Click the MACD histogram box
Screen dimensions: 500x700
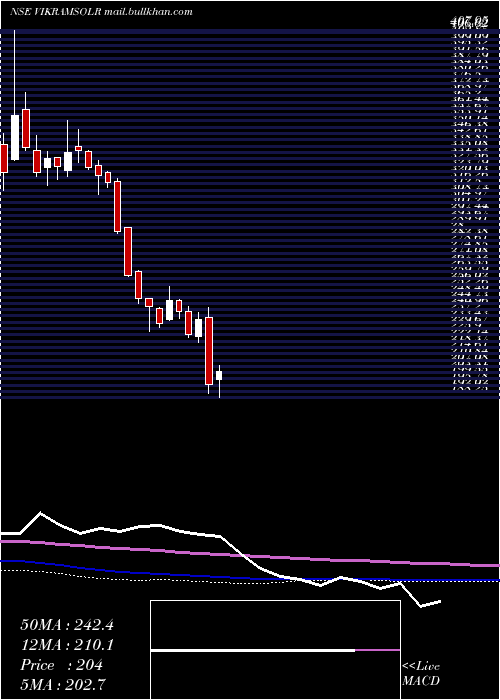(275, 650)
